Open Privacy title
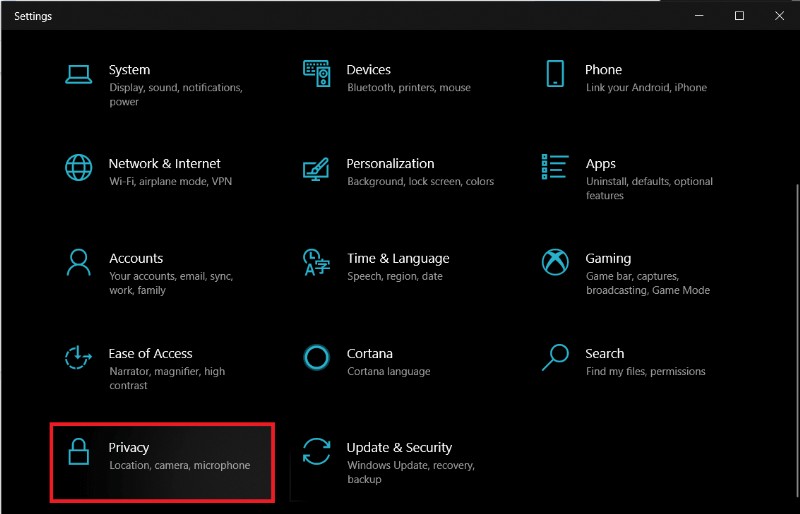This screenshot has width=800, height=514. click(x=129, y=448)
